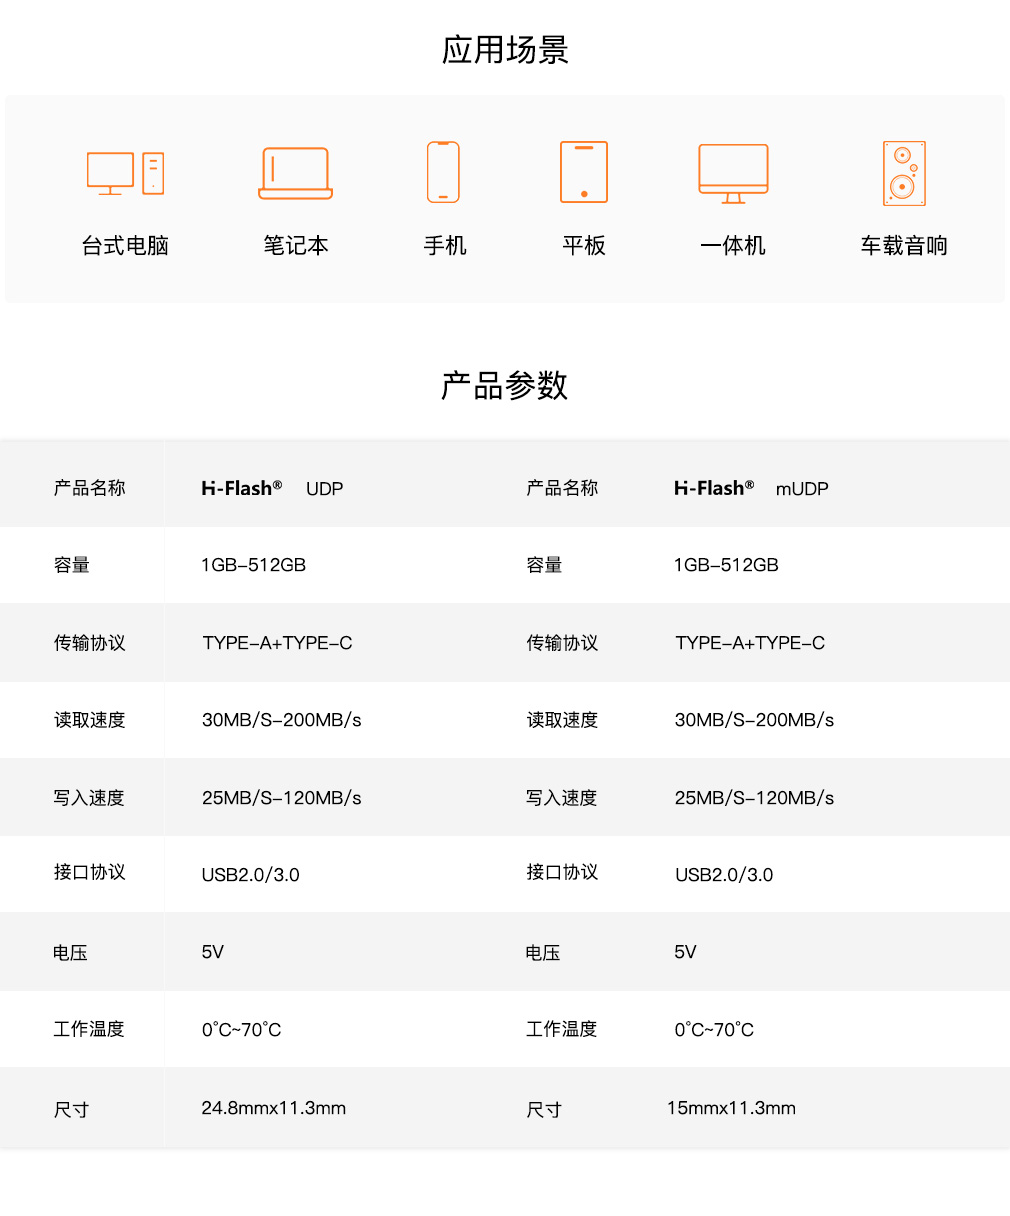Select 5V voltage value for UDP
1010x1216 pixels.
212,952
